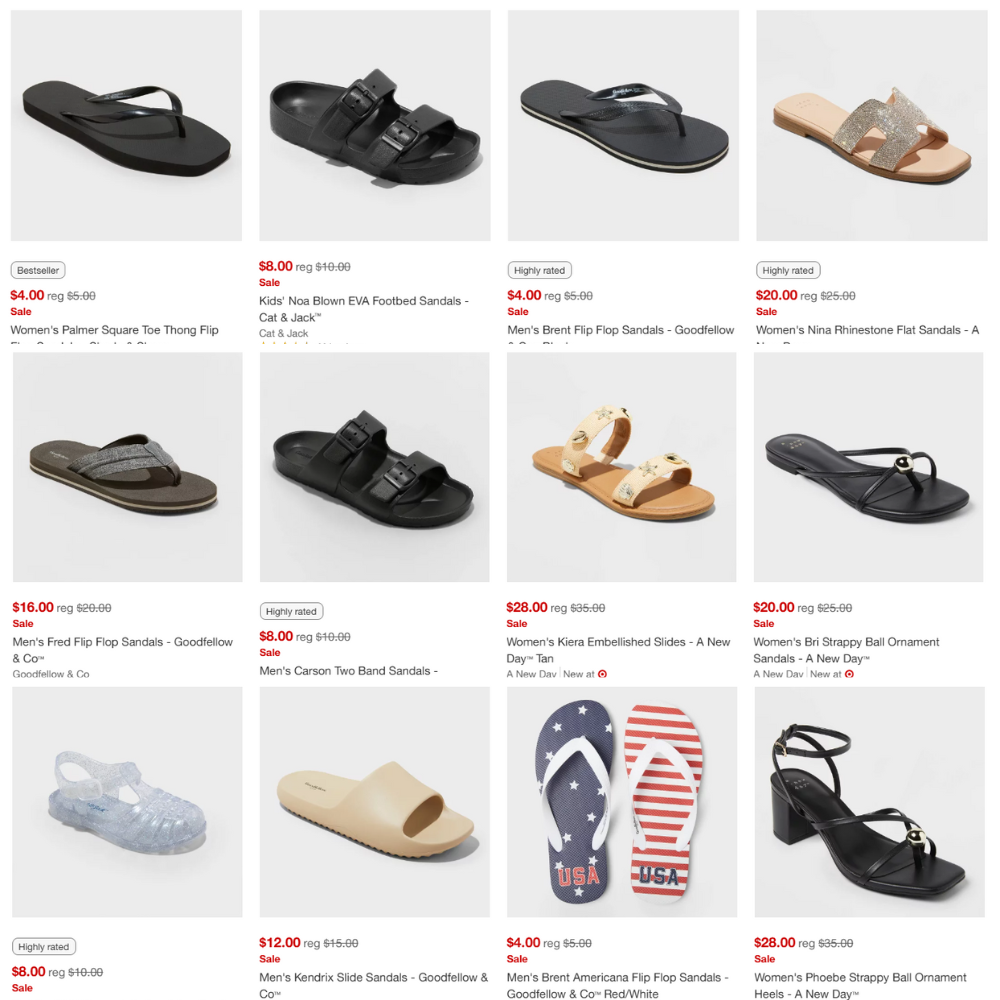The image size is (1000, 1000).
Task: Click Women's Kiera Embellished Slides title link
Action: [618, 650]
